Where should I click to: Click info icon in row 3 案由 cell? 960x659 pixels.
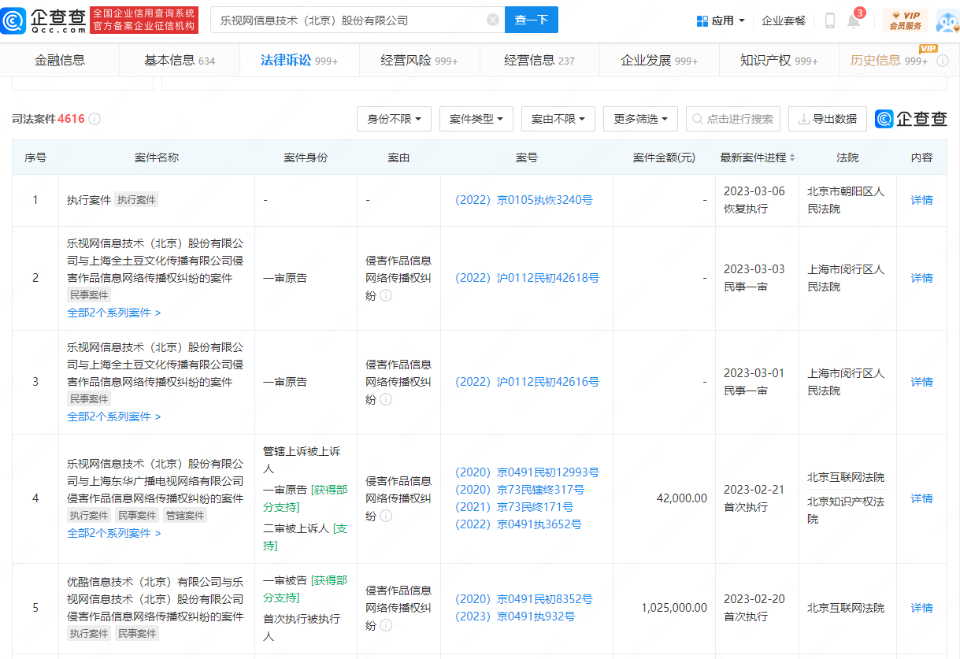(x=386, y=400)
